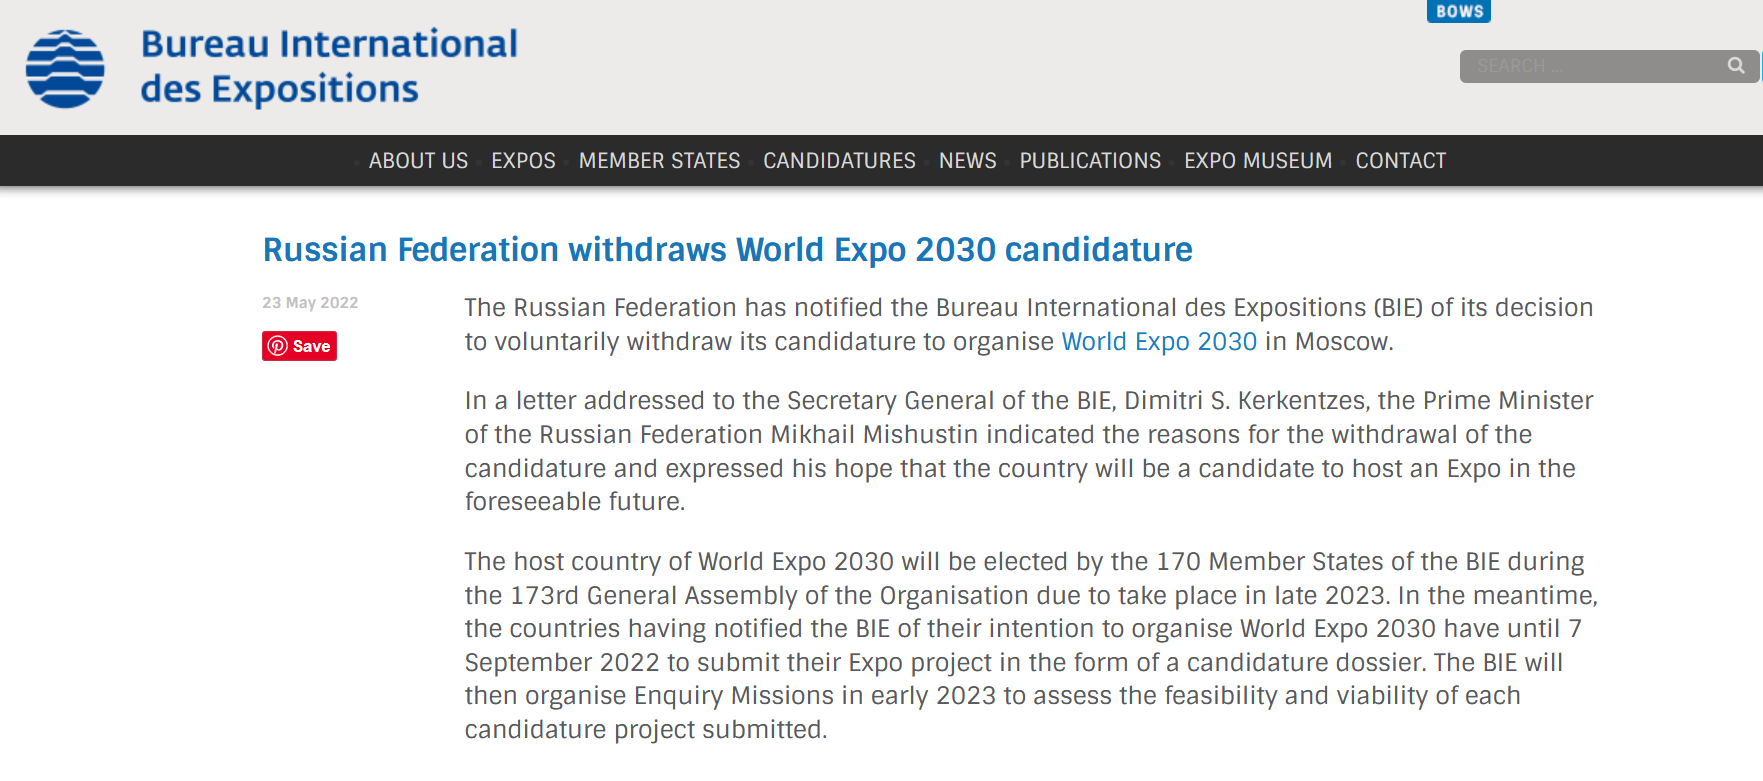Open the Publications menu item
Viewport: 1763px width, 781px height.
click(x=1090, y=161)
